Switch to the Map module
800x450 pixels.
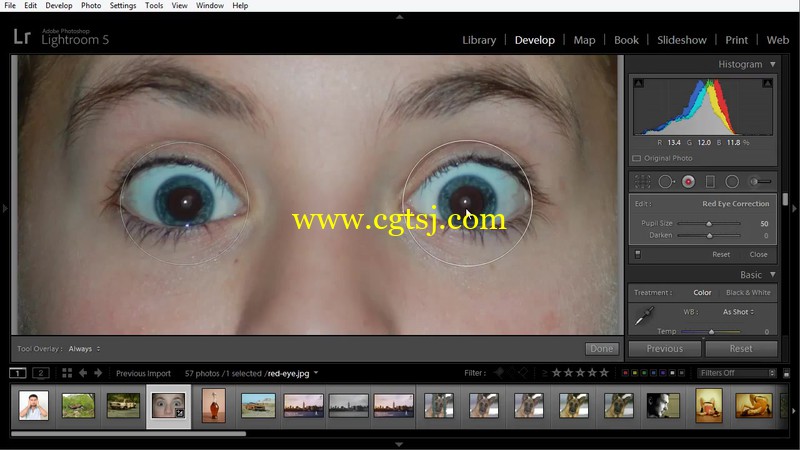[x=584, y=40]
